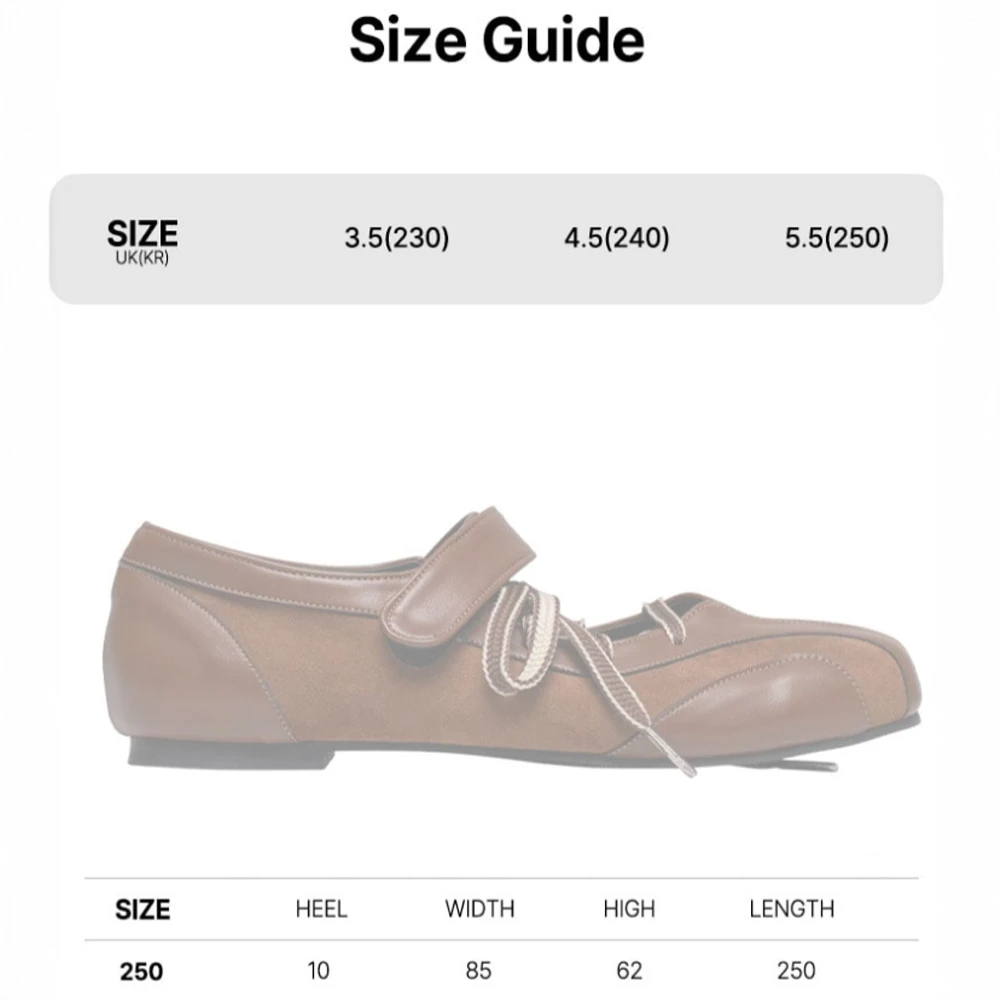
Task: Click the Size Guide heading
Action: (x=497, y=41)
